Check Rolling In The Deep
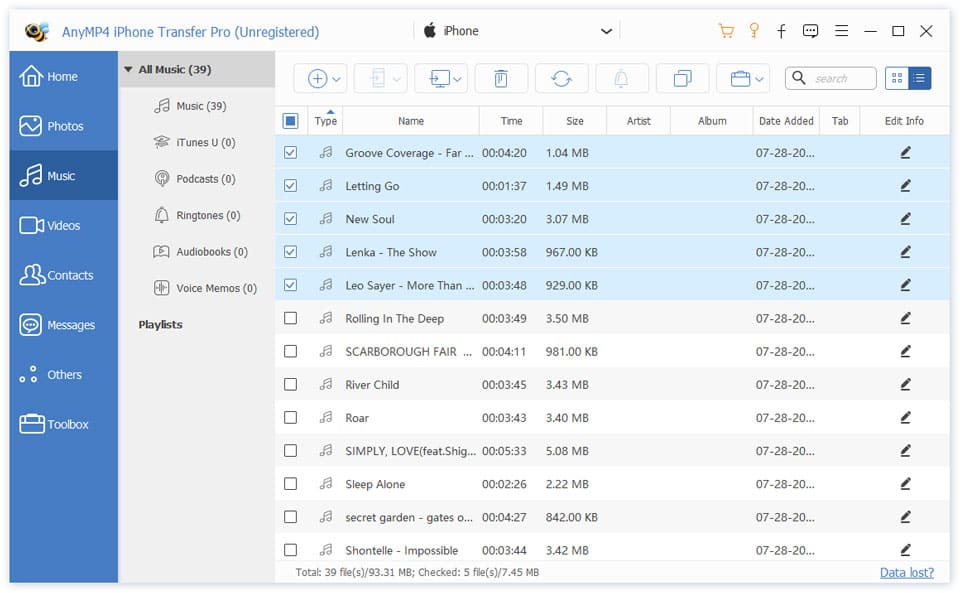The height and width of the screenshot is (593, 960). [x=291, y=318]
